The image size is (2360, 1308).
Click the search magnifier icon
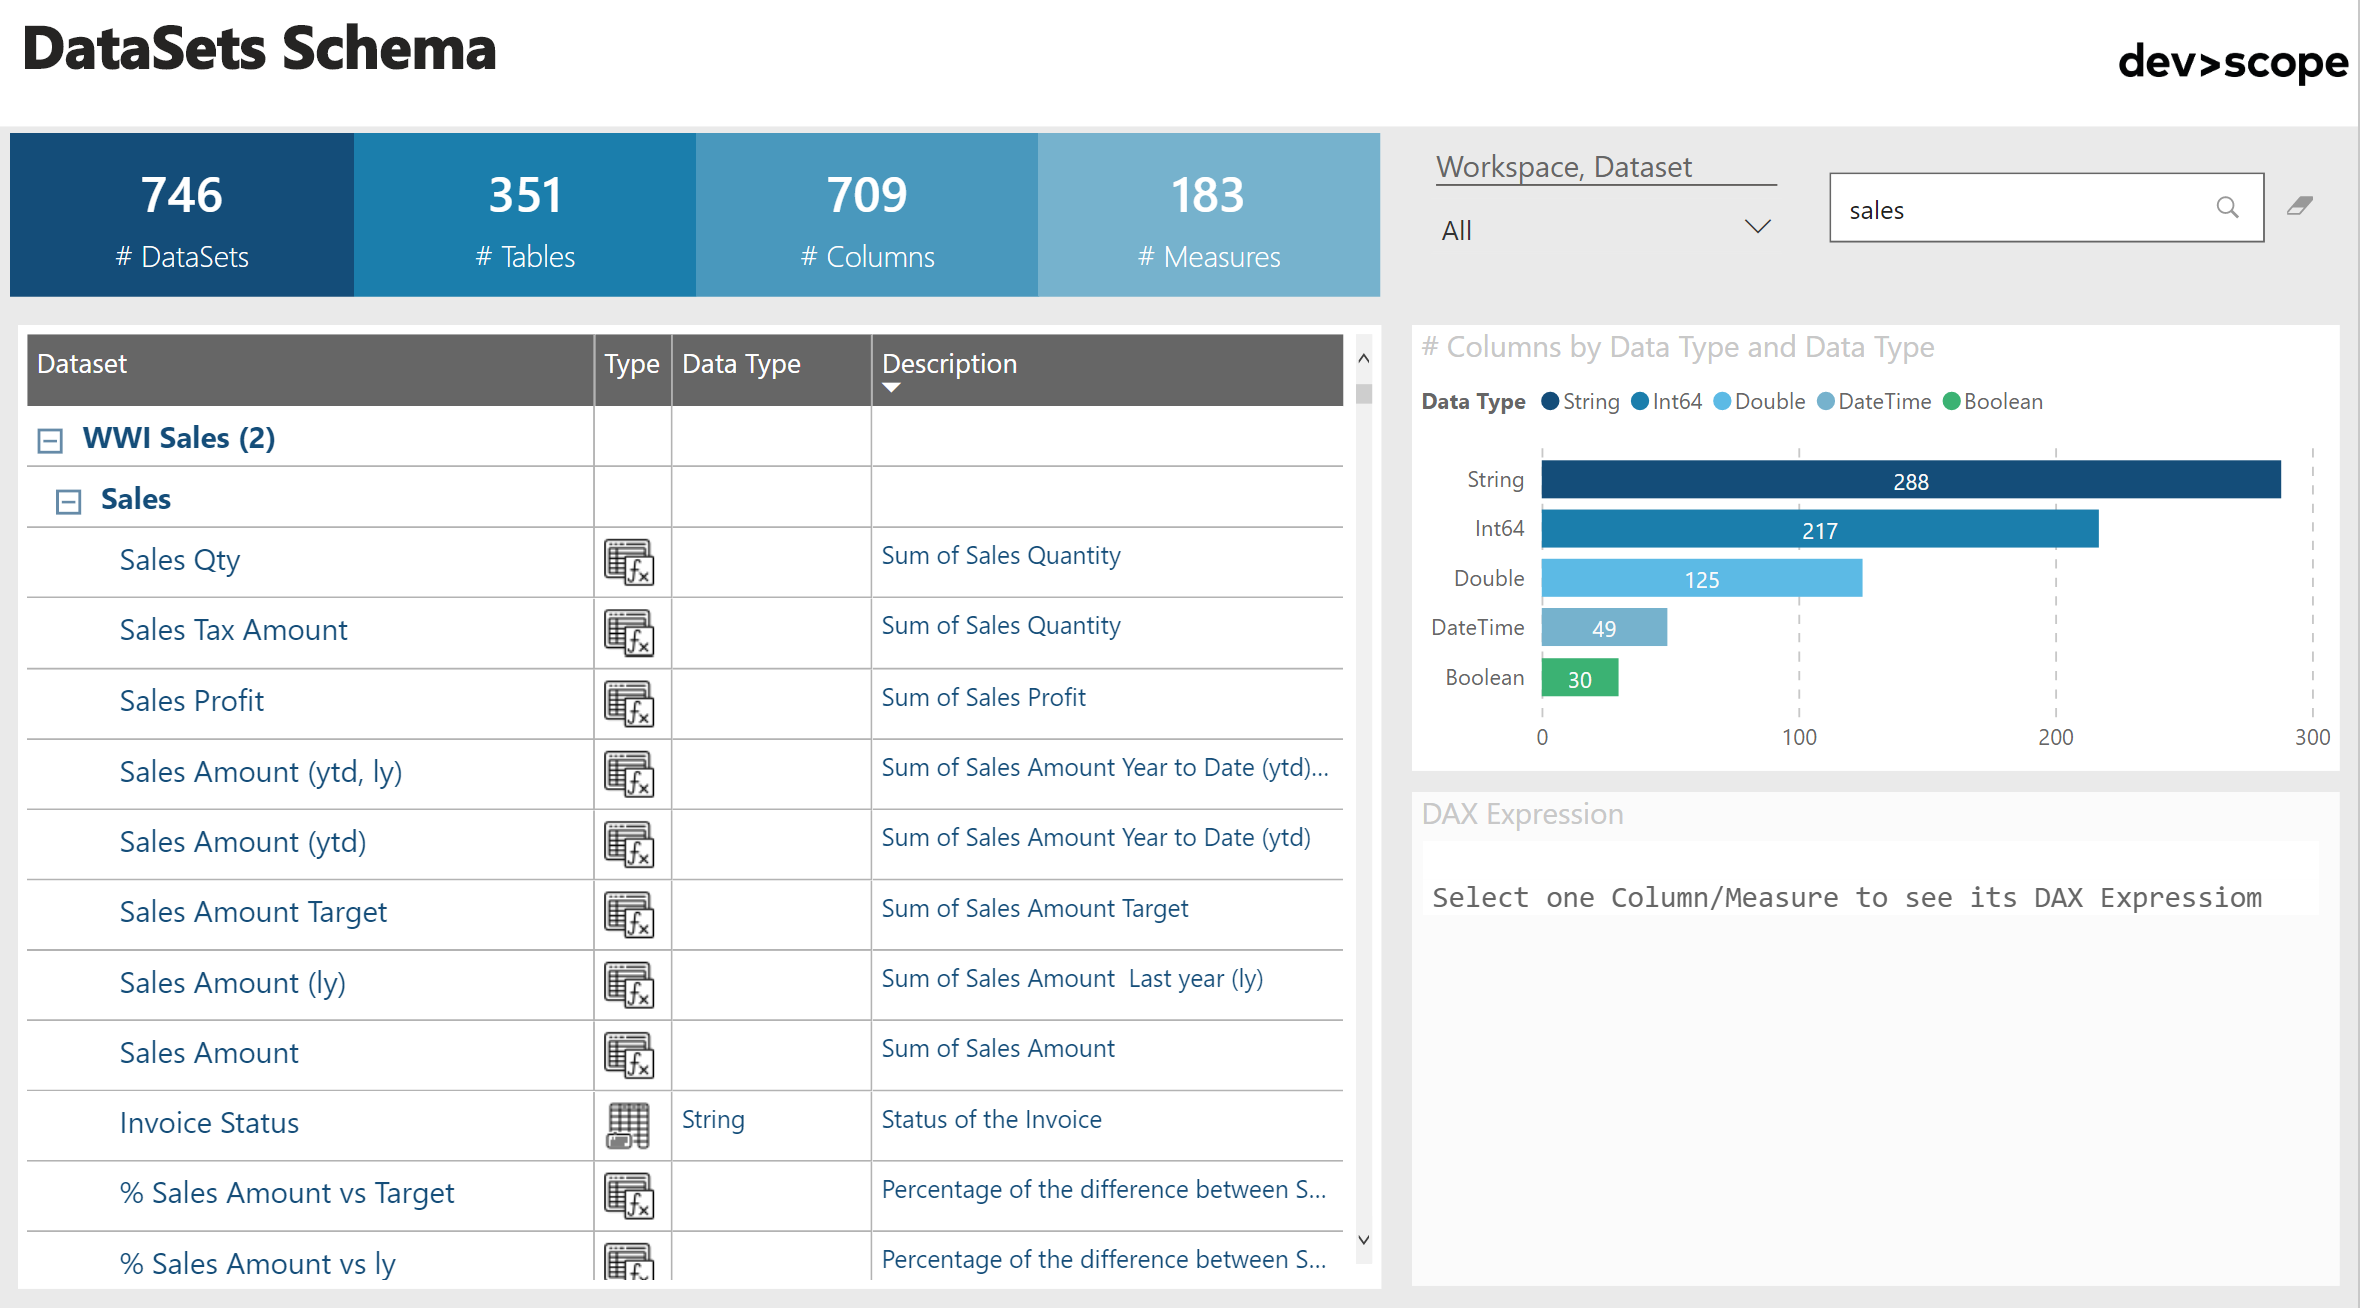pos(2226,207)
